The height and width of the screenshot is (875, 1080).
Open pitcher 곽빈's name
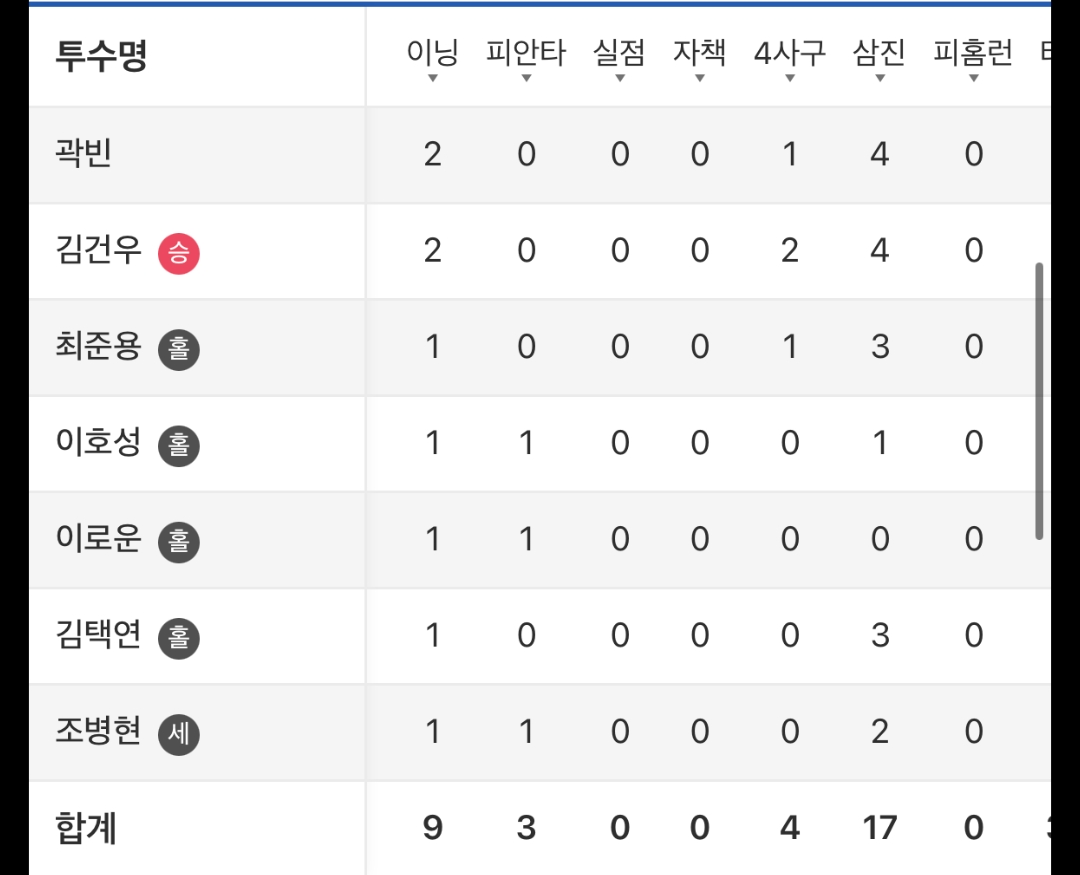click(x=84, y=154)
